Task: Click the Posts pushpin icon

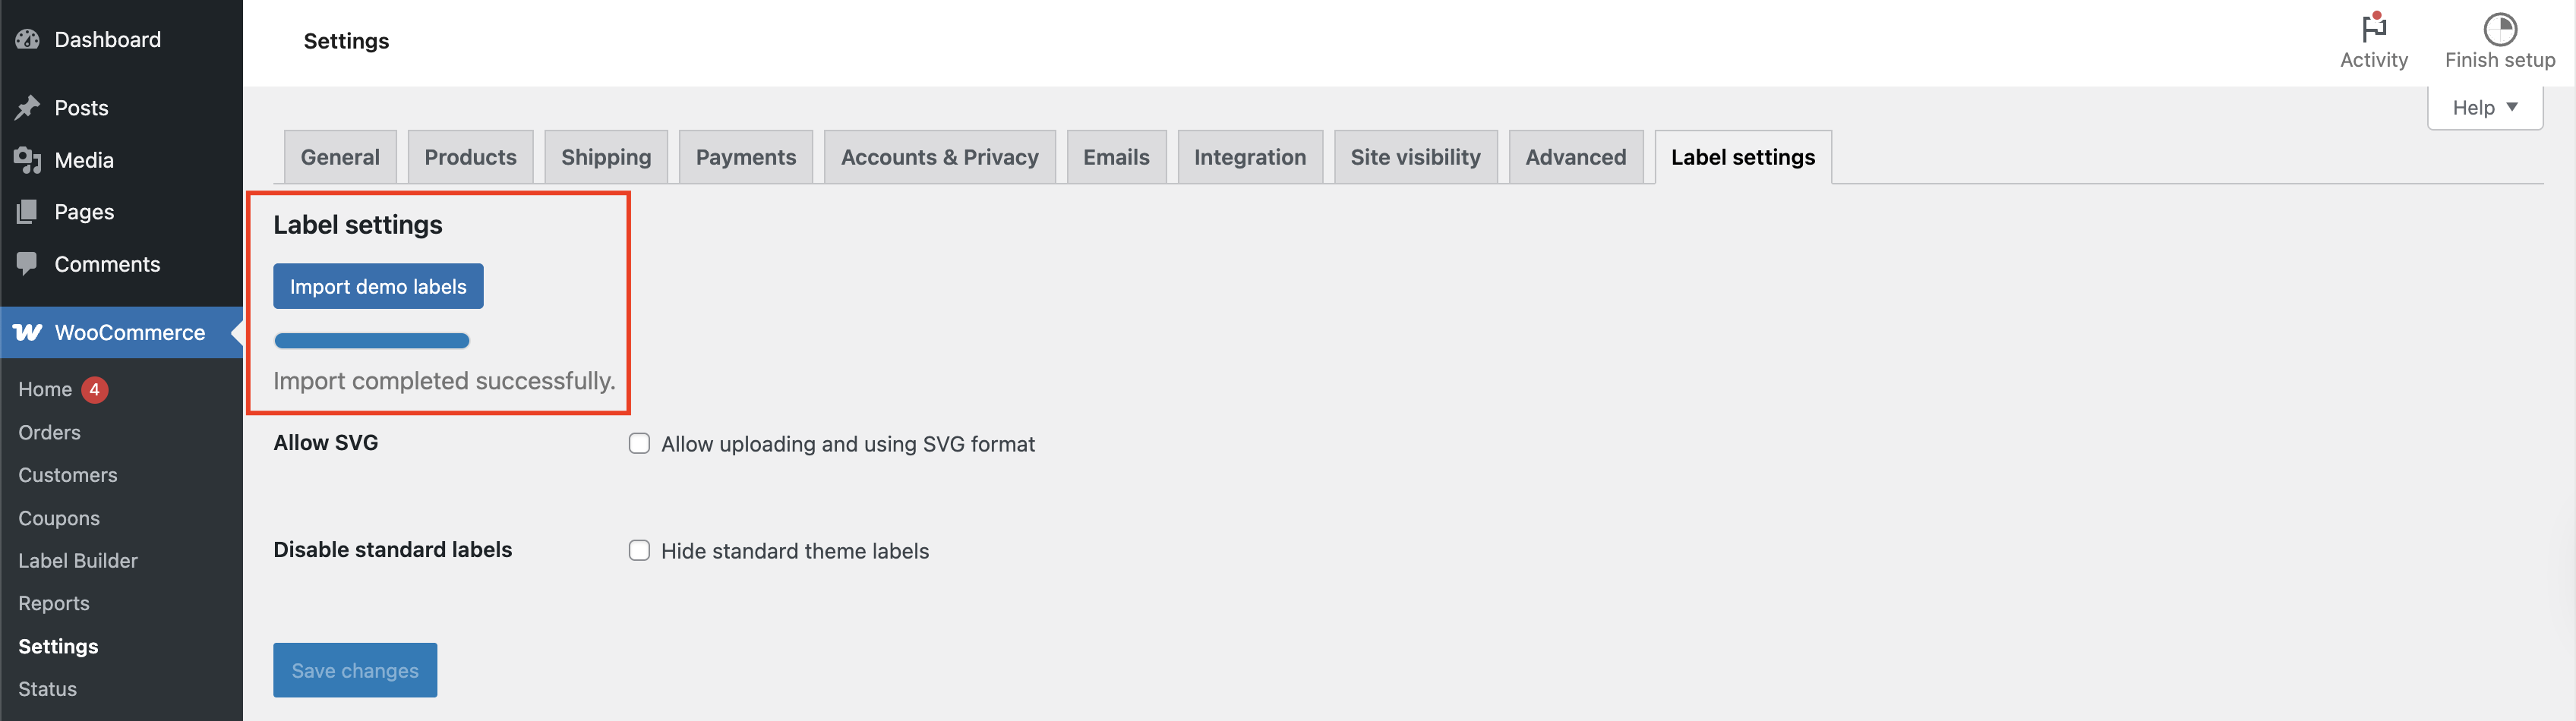Action: pos(27,107)
